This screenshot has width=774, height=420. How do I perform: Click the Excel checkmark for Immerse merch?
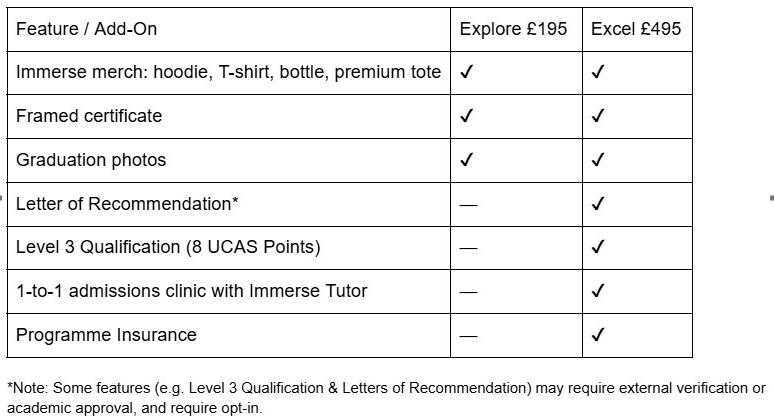pos(598,73)
